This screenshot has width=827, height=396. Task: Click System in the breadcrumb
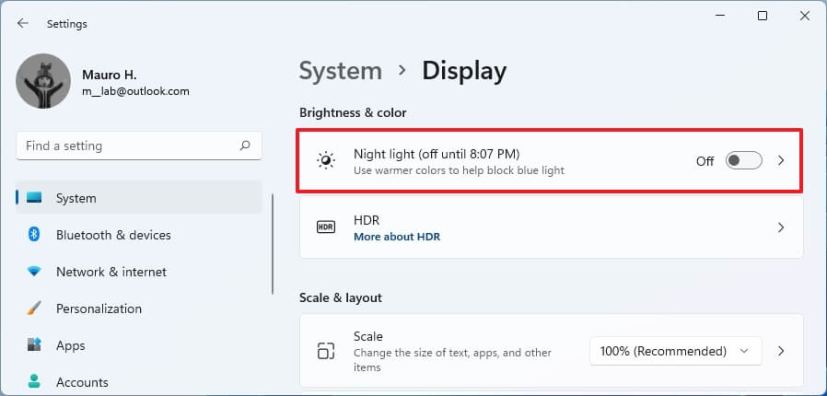coord(341,71)
